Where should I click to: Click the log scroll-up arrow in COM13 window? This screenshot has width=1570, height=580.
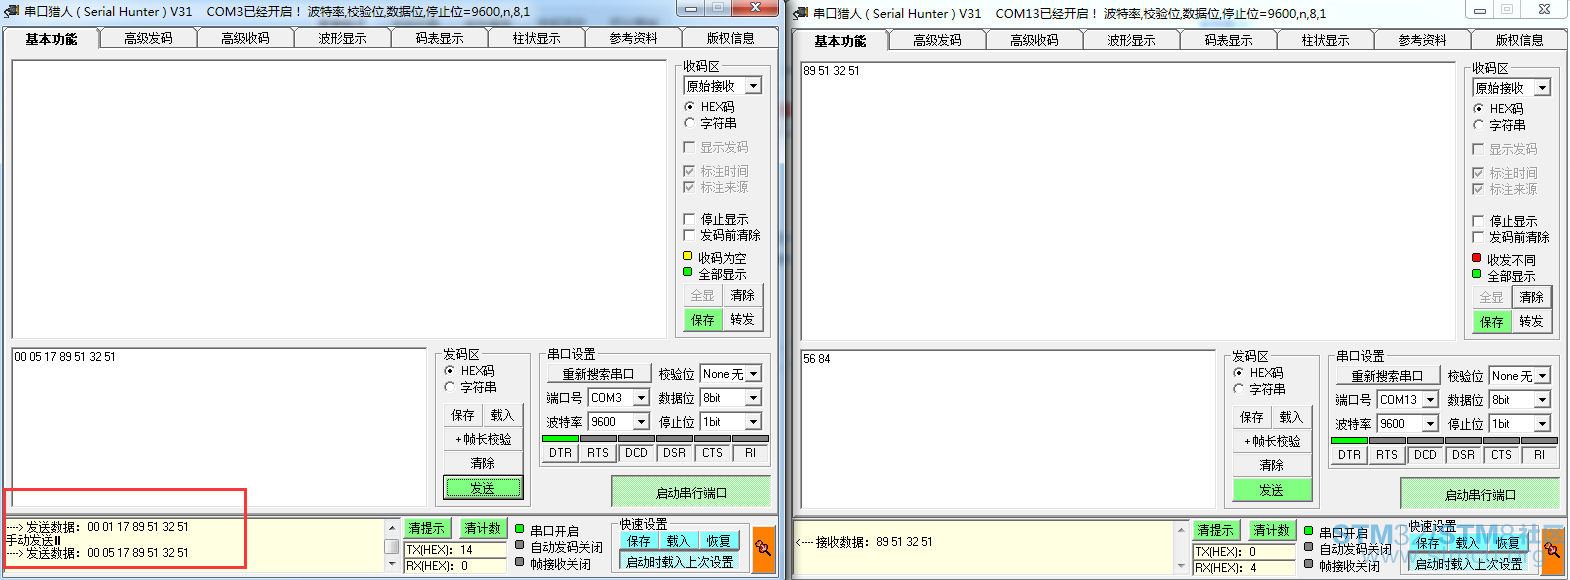(x=1181, y=529)
